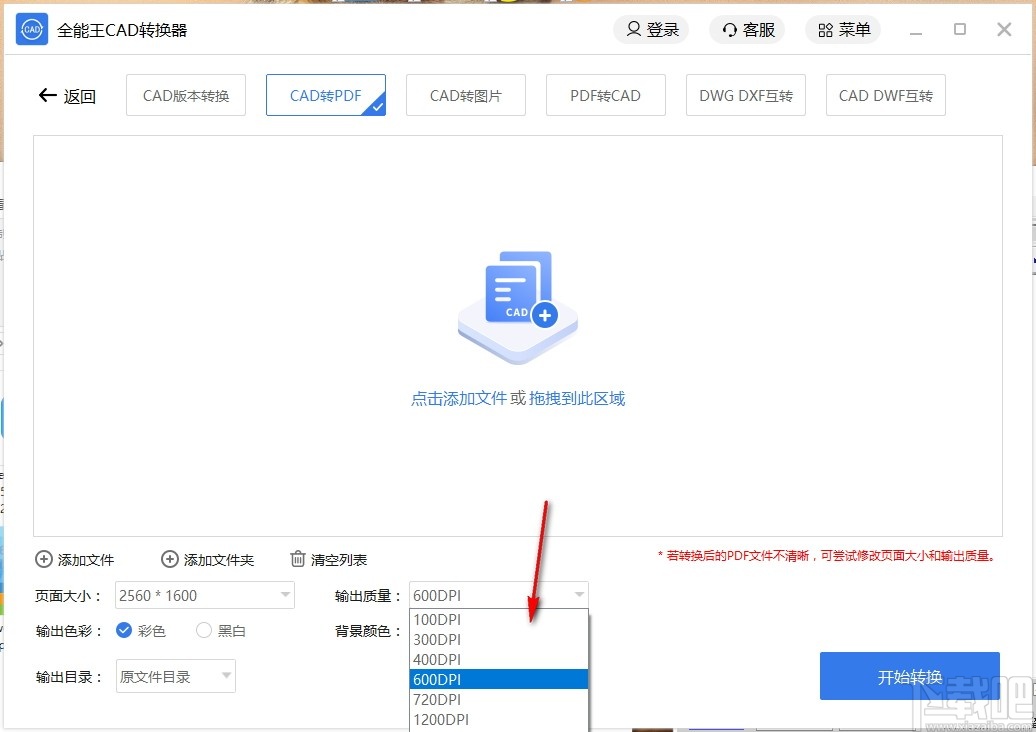Select the 黑白 black-and-white output option
Screen dimensions: 1036x732
[x=203, y=631]
